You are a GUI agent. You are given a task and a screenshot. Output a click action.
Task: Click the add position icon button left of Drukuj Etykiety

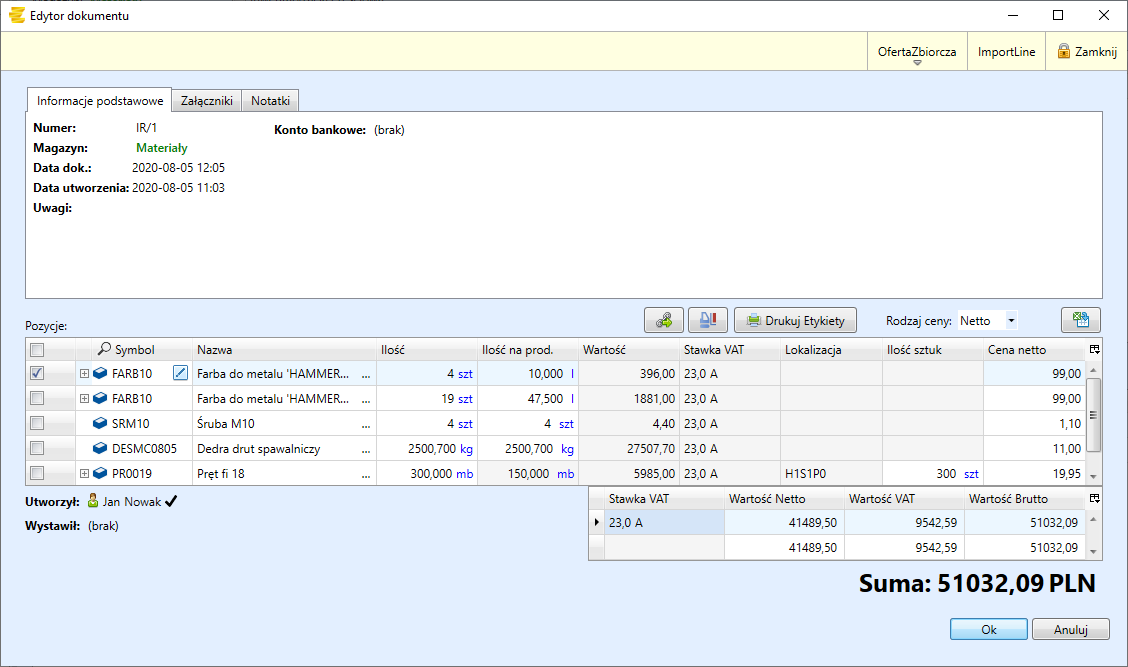point(664,320)
